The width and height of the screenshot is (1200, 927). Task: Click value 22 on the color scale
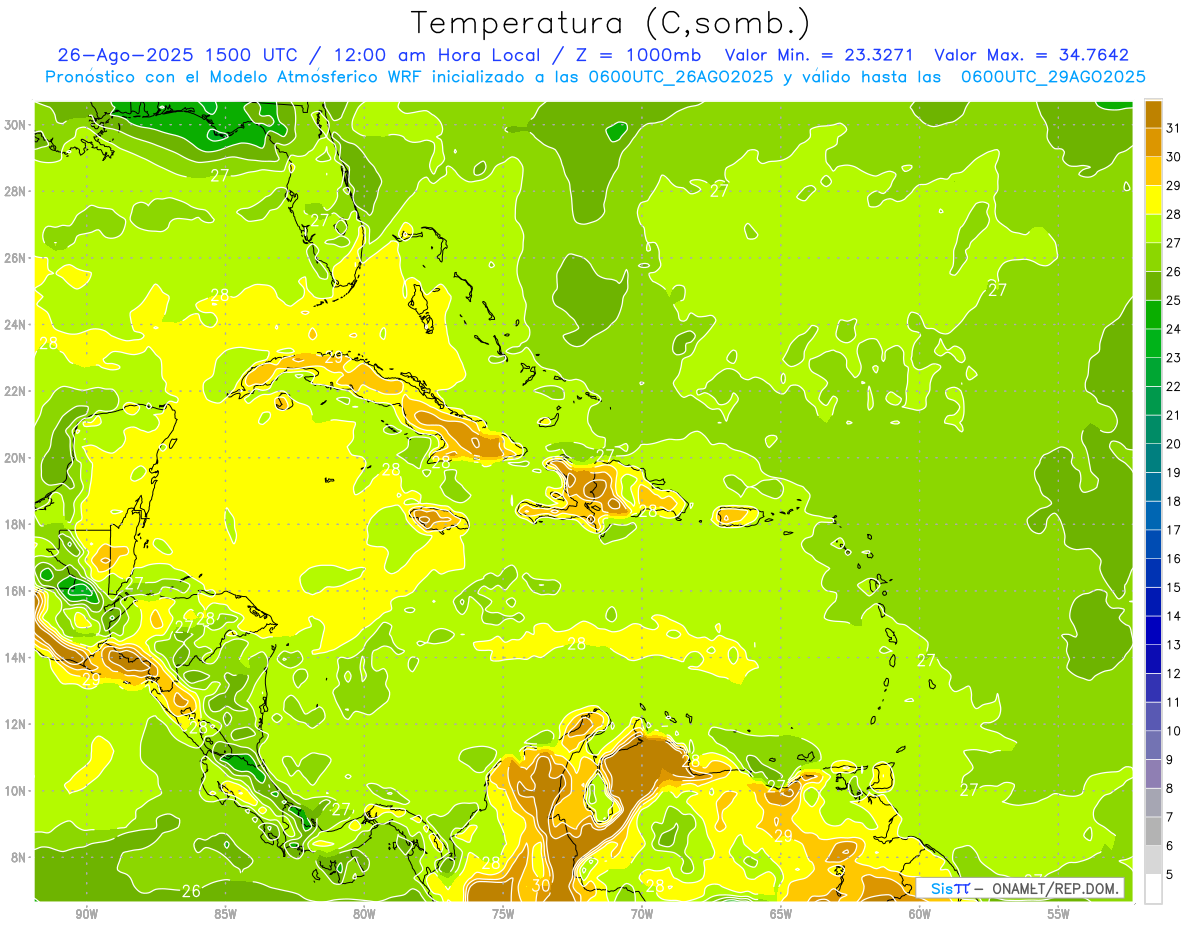coord(1173,387)
